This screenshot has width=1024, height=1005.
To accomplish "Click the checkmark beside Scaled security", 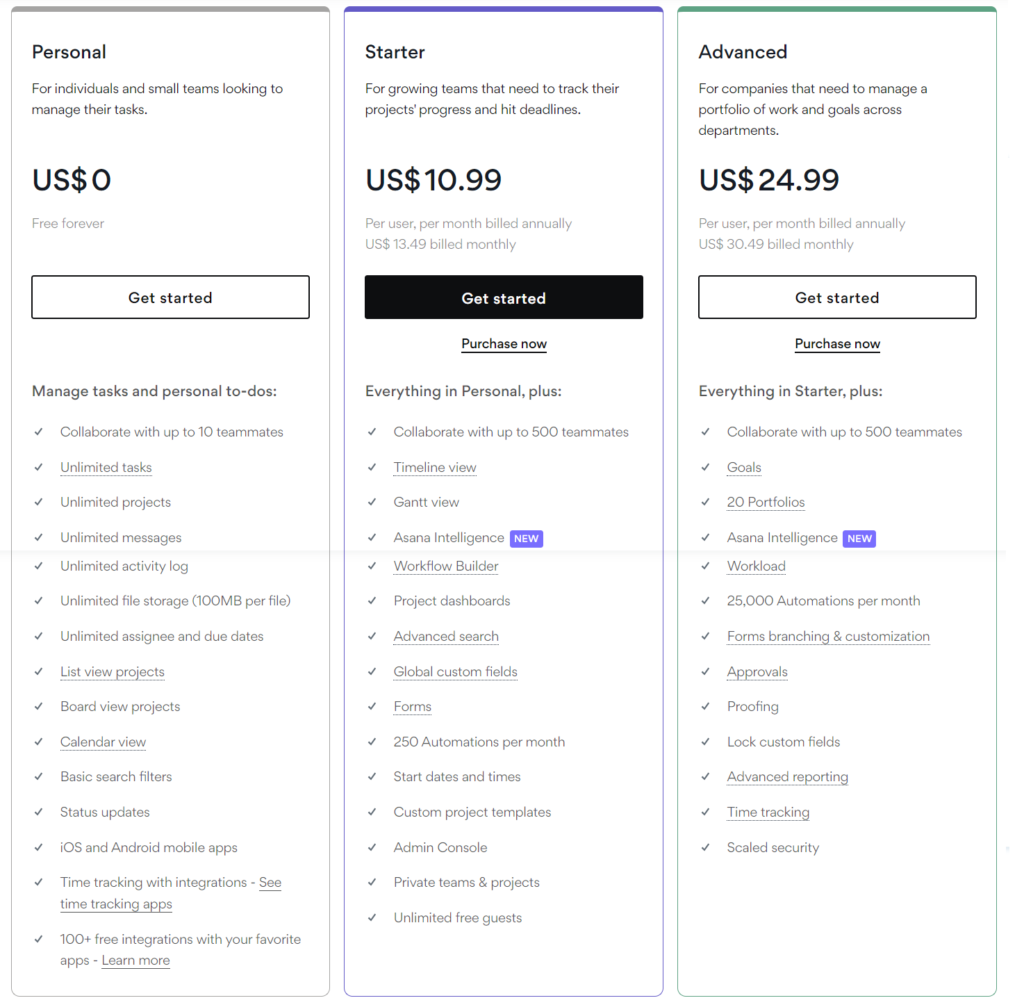I will click(705, 847).
